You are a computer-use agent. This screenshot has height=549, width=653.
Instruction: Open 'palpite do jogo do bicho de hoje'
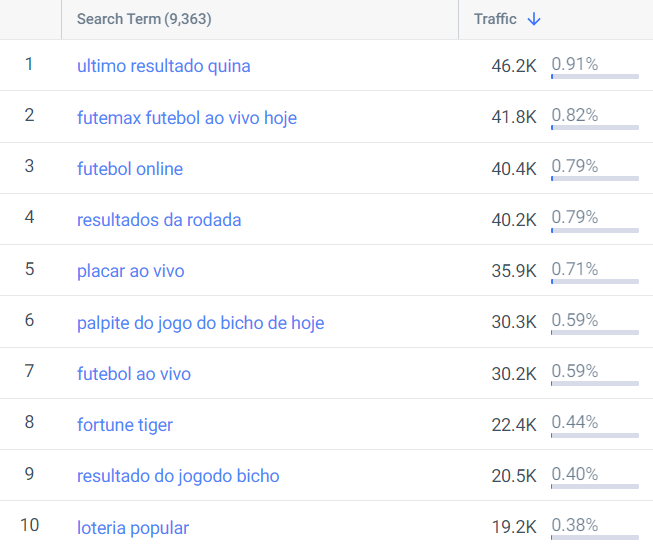(201, 323)
